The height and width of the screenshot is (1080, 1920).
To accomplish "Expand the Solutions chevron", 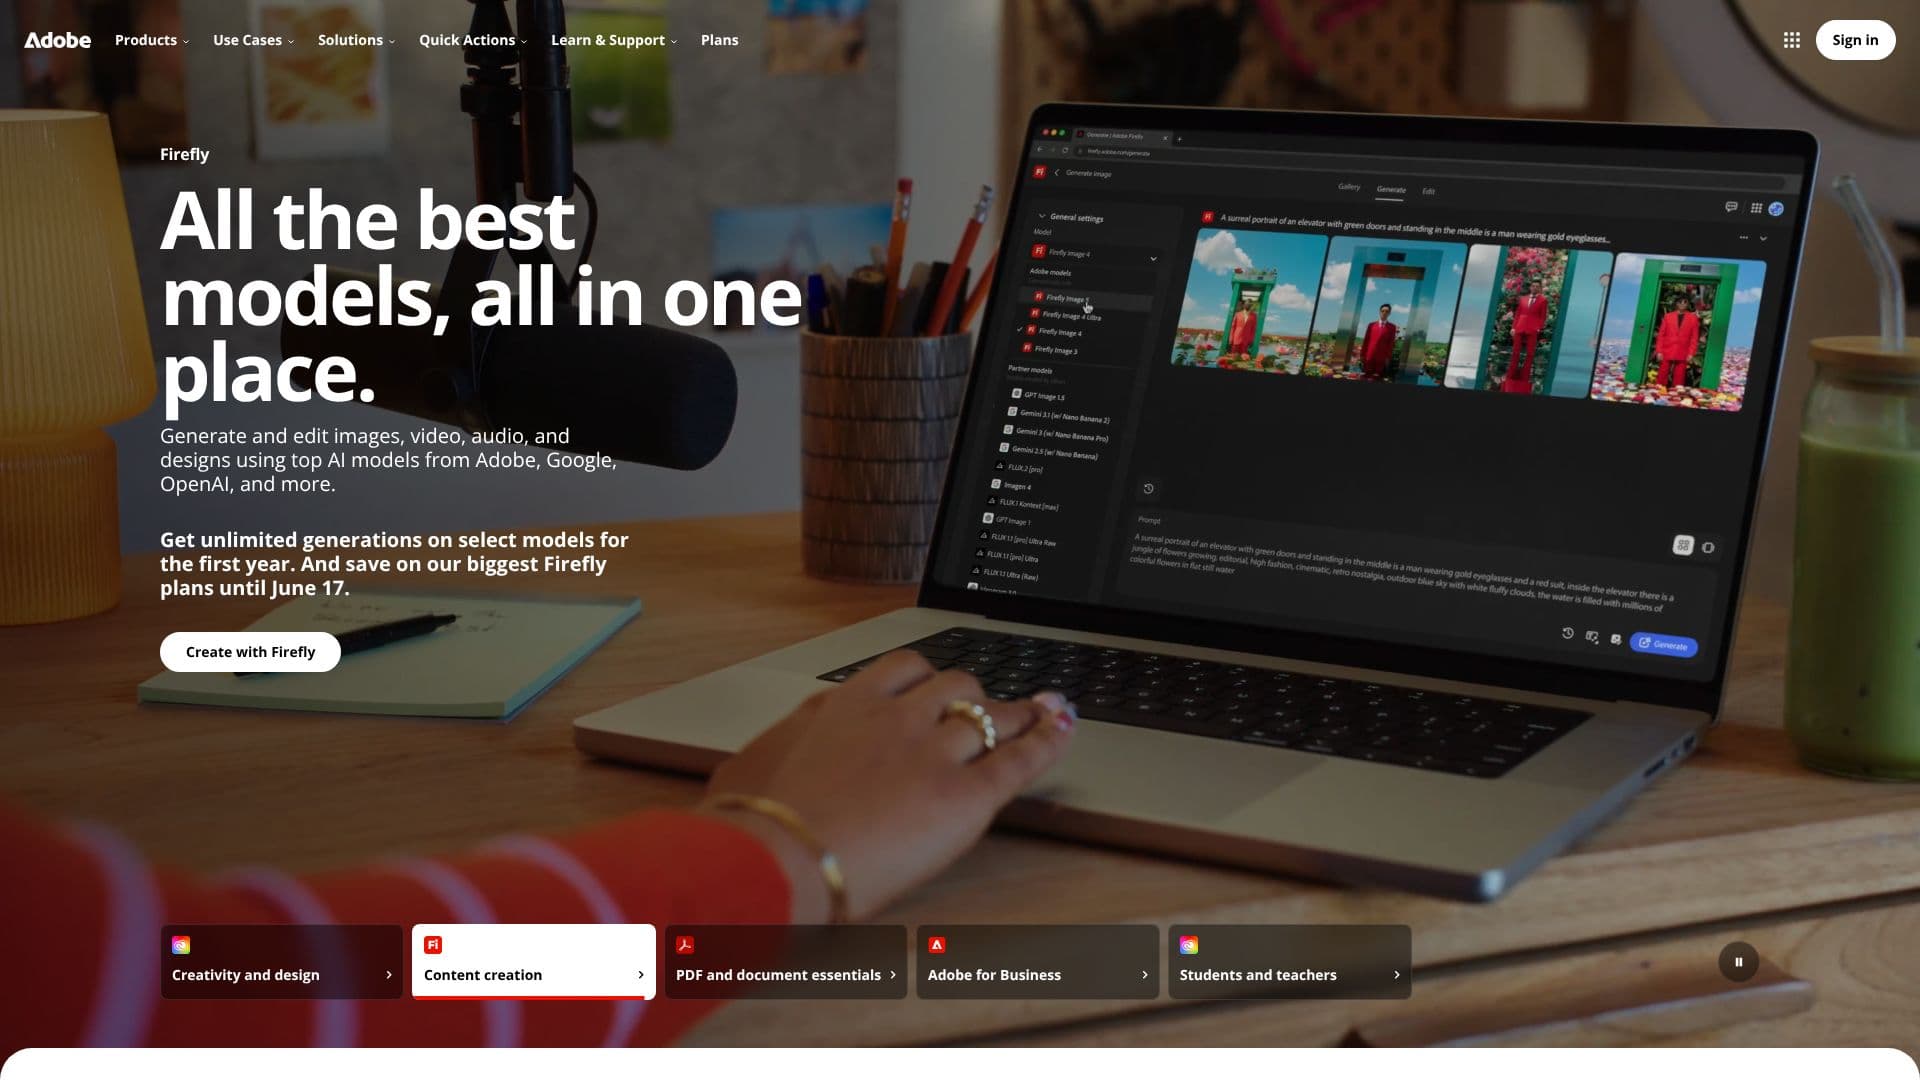I will pyautogui.click(x=392, y=42).
